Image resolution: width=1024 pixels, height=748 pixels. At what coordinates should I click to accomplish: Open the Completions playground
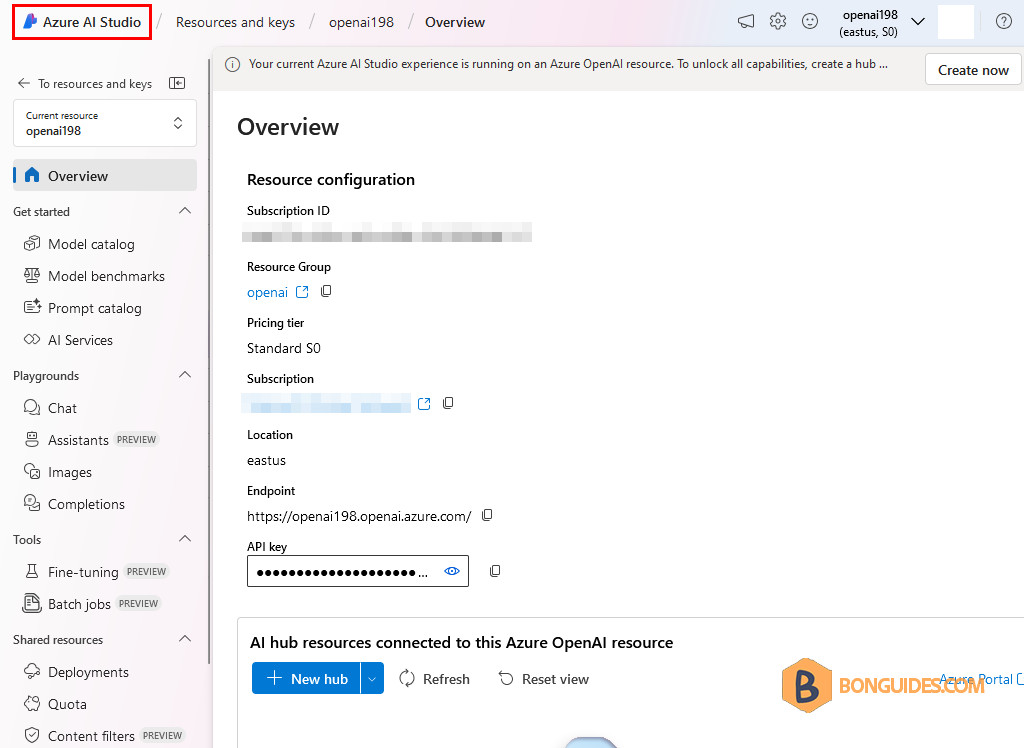click(74, 504)
